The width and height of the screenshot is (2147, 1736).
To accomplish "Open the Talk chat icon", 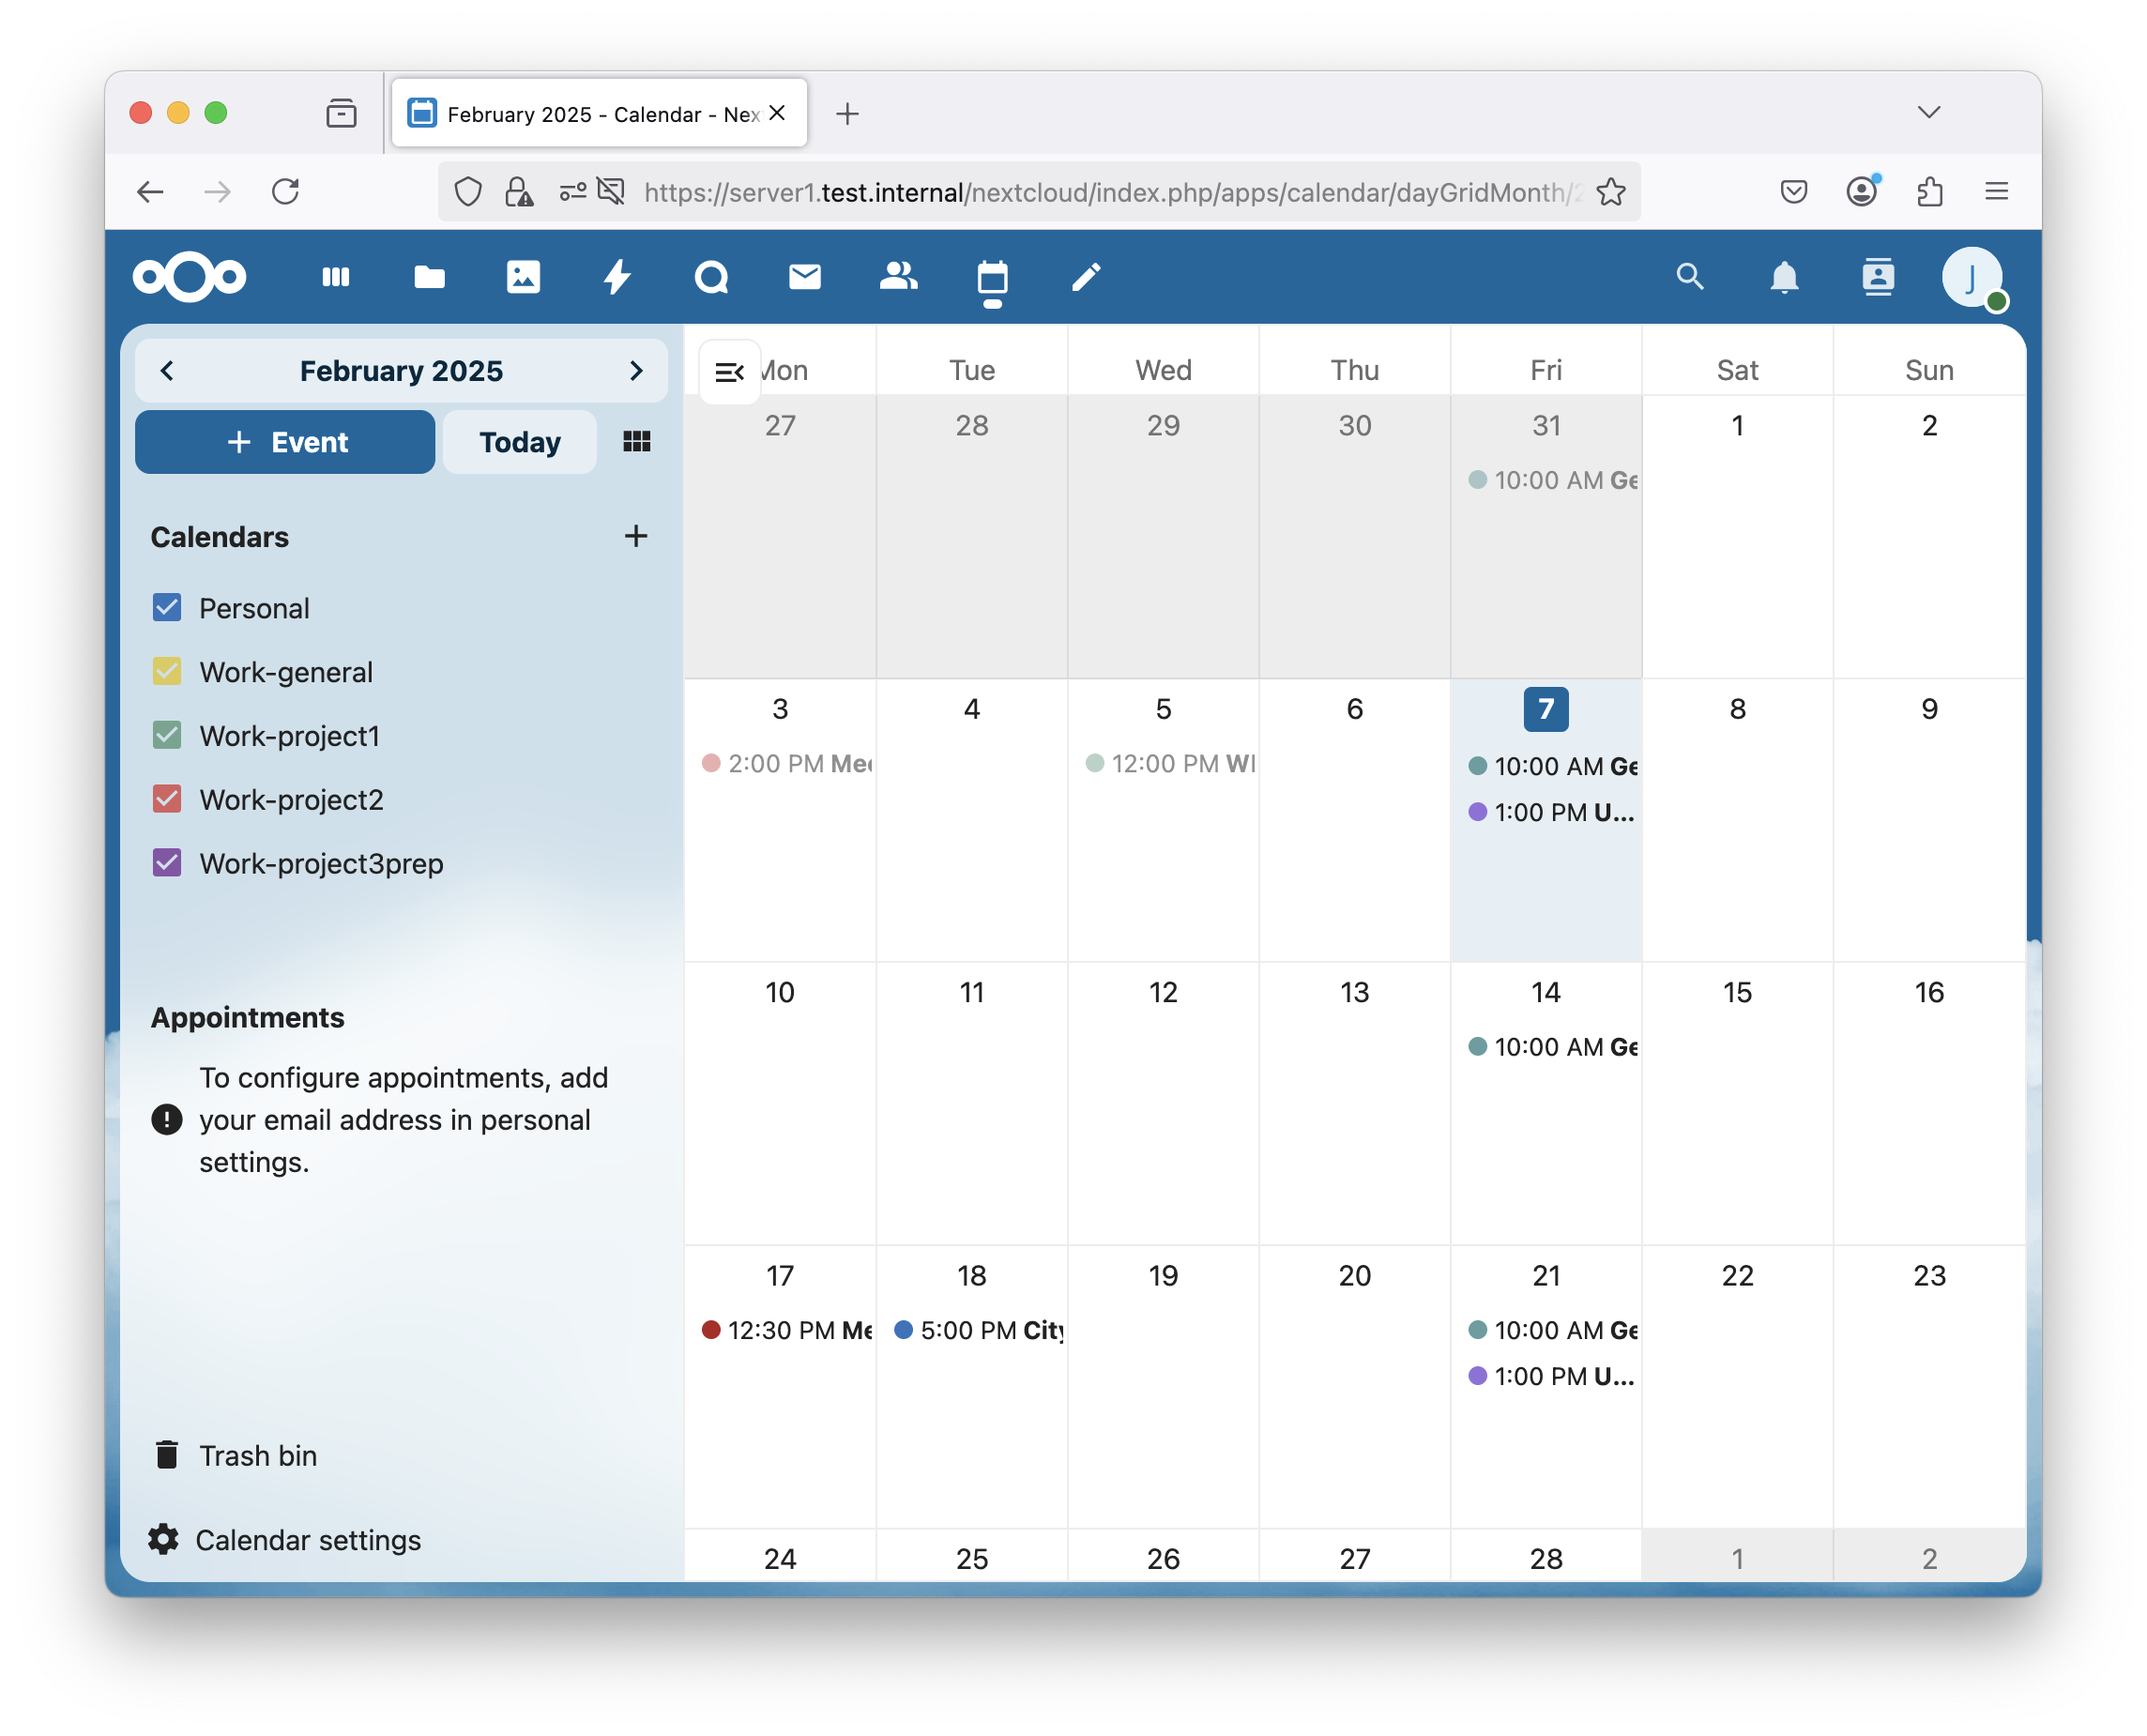I will pyautogui.click(x=711, y=277).
